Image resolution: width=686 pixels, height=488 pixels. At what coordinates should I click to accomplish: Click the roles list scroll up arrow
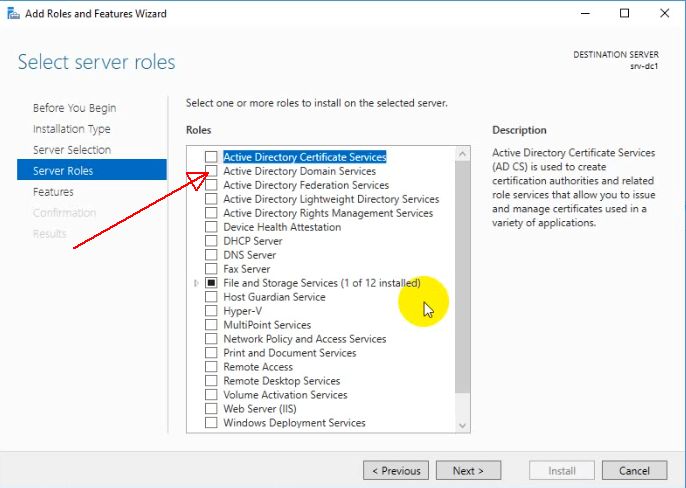coord(462,154)
